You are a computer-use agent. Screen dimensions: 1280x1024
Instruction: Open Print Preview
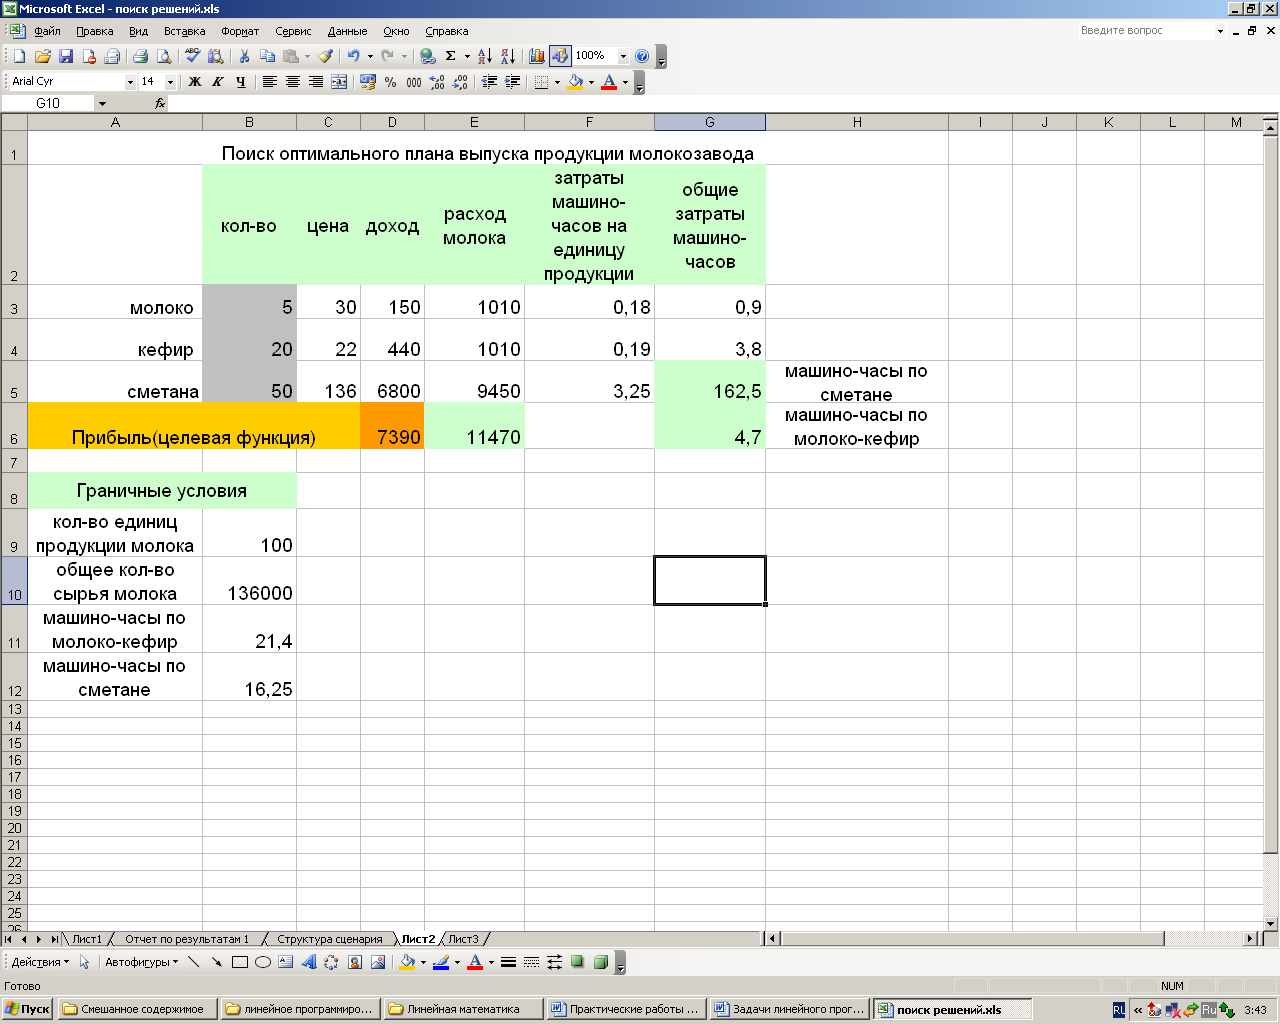pos(164,56)
